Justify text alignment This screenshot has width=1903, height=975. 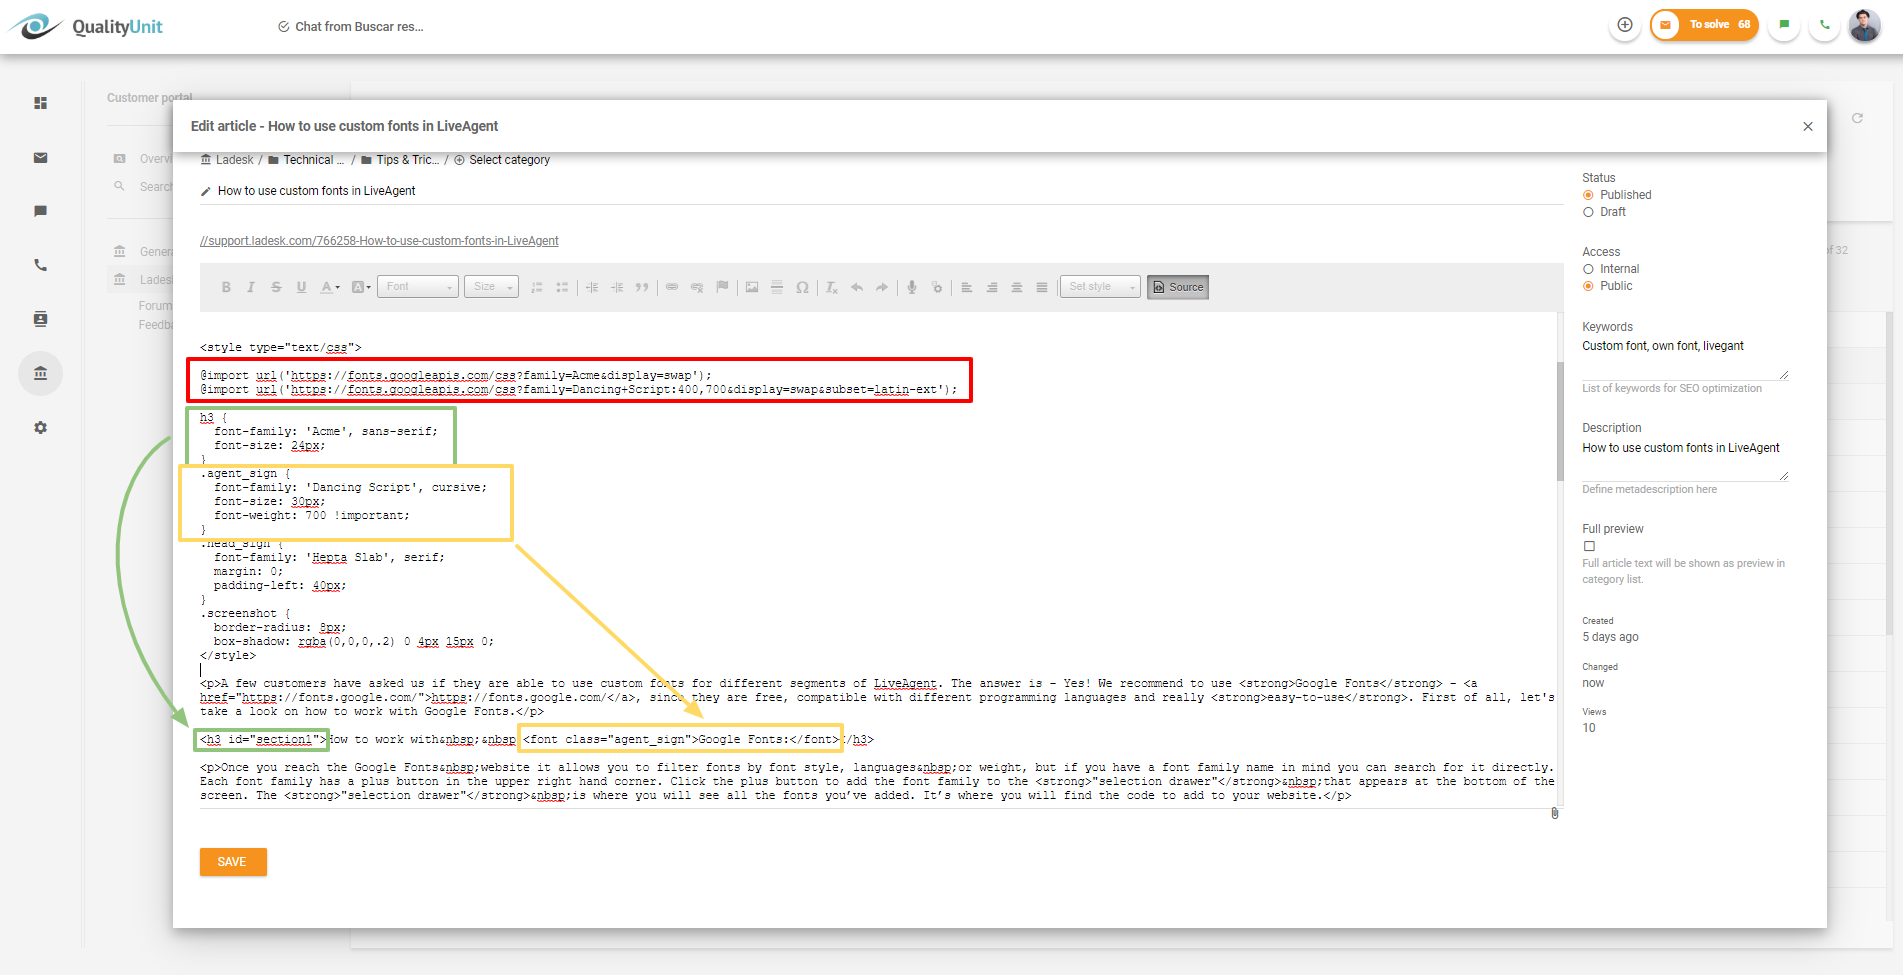point(1042,287)
